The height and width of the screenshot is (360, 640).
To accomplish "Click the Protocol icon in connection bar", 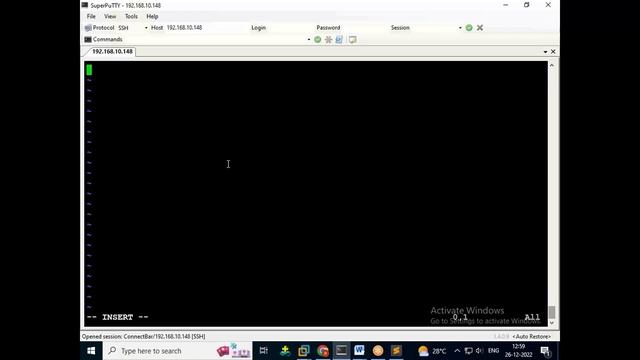I will coord(88,28).
